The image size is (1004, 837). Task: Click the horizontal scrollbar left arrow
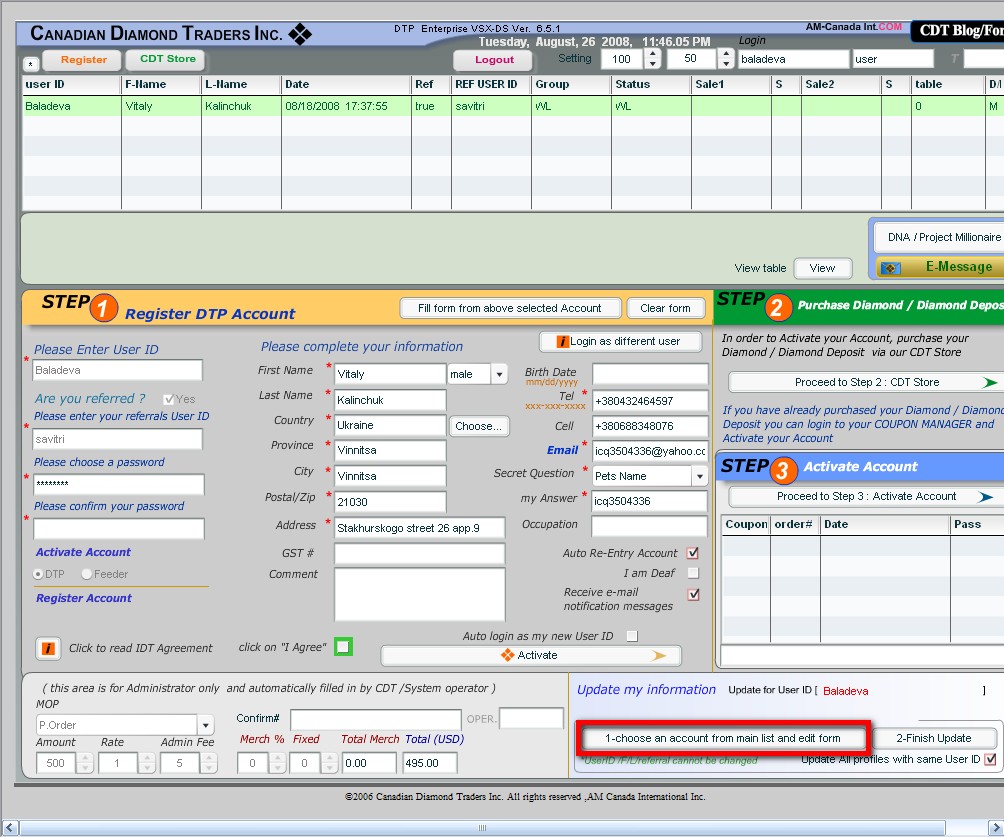click(x=10, y=827)
